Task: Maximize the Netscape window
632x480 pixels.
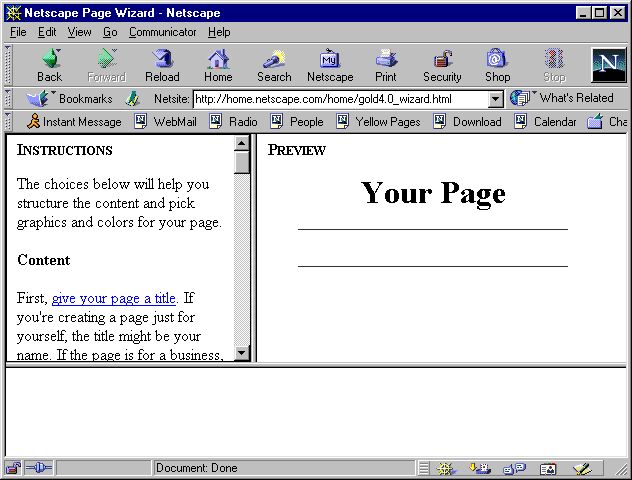Action: [x=599, y=13]
